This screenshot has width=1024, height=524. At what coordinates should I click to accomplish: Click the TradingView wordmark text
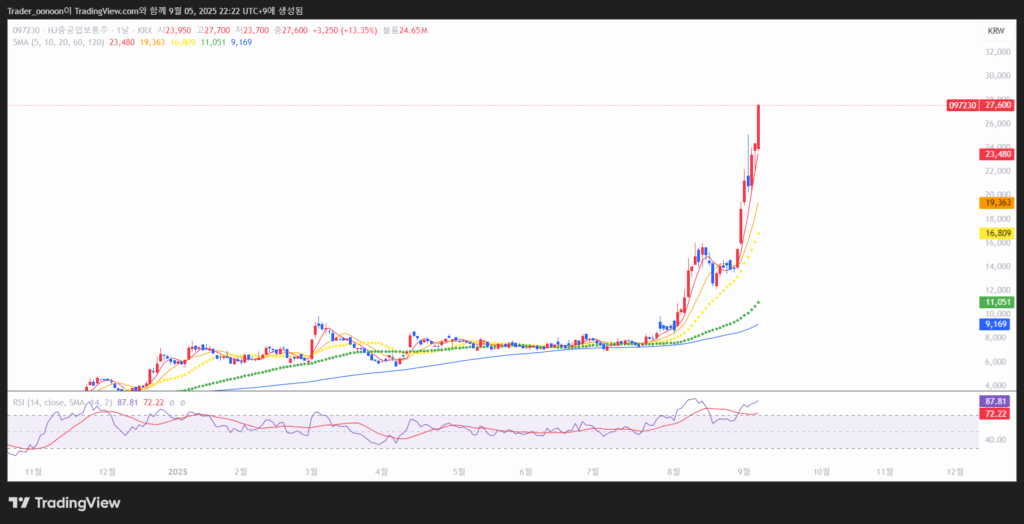(77, 503)
